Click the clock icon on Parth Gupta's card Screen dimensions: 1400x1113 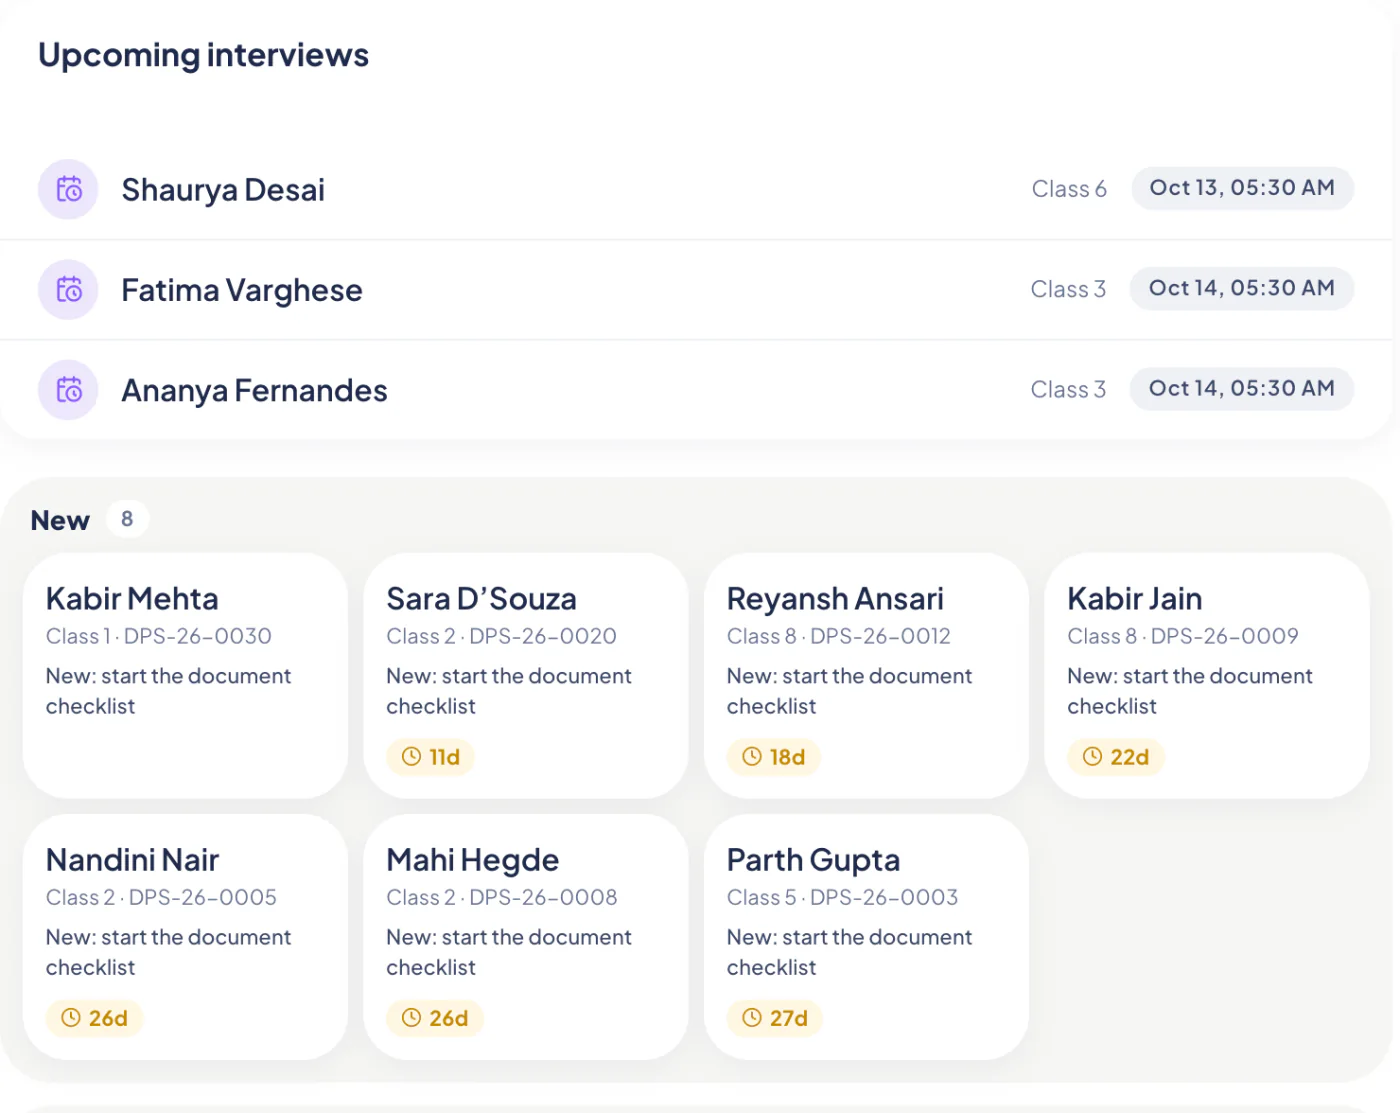pyautogui.click(x=752, y=1018)
